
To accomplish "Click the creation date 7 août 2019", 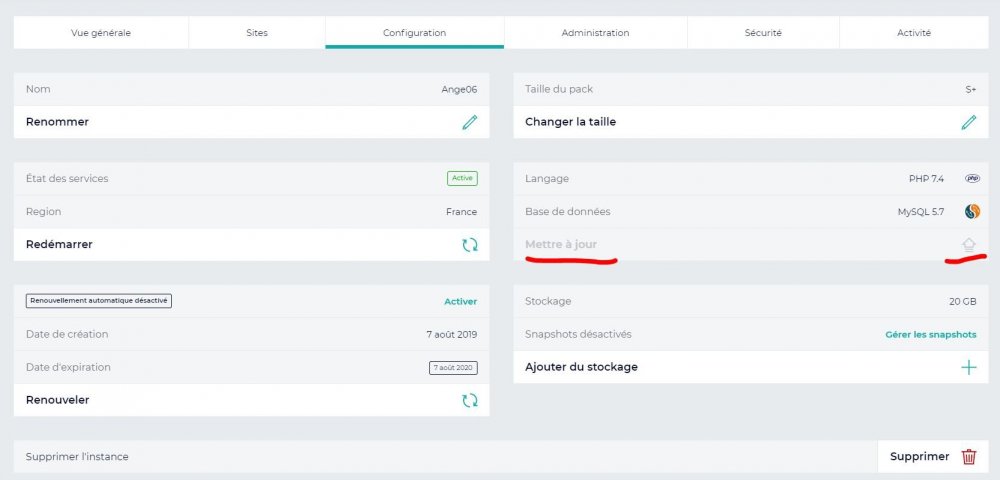I will point(452,334).
